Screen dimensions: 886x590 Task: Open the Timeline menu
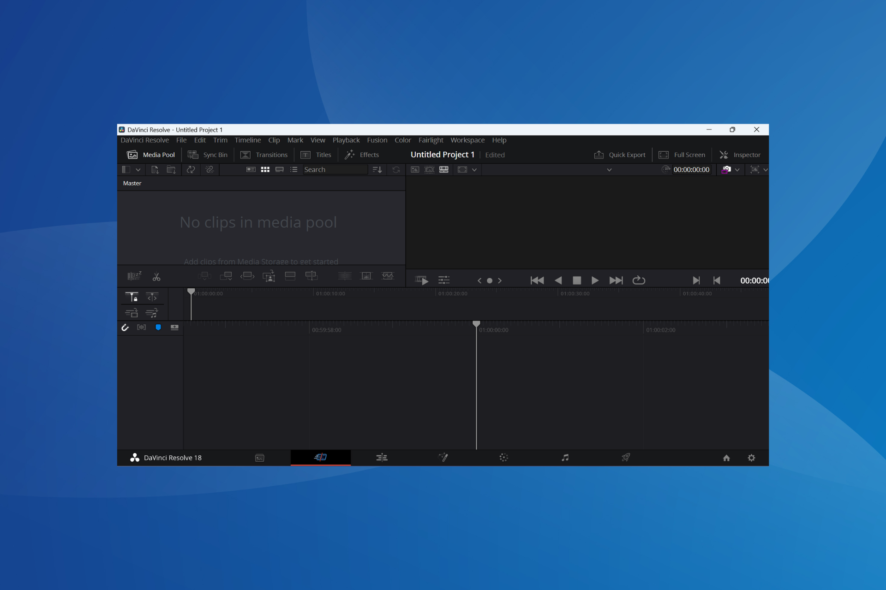click(x=247, y=140)
